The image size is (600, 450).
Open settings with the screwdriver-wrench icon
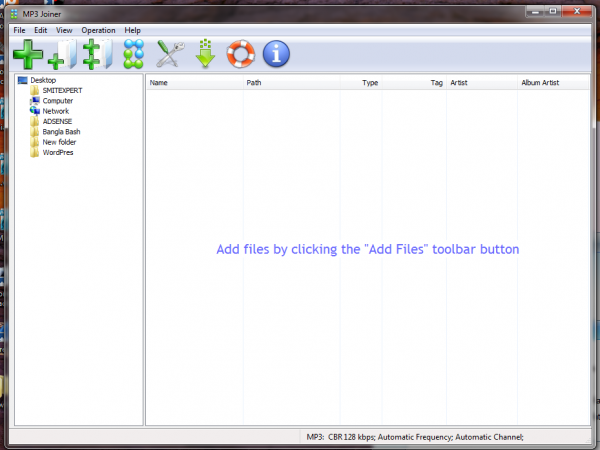tap(170, 54)
